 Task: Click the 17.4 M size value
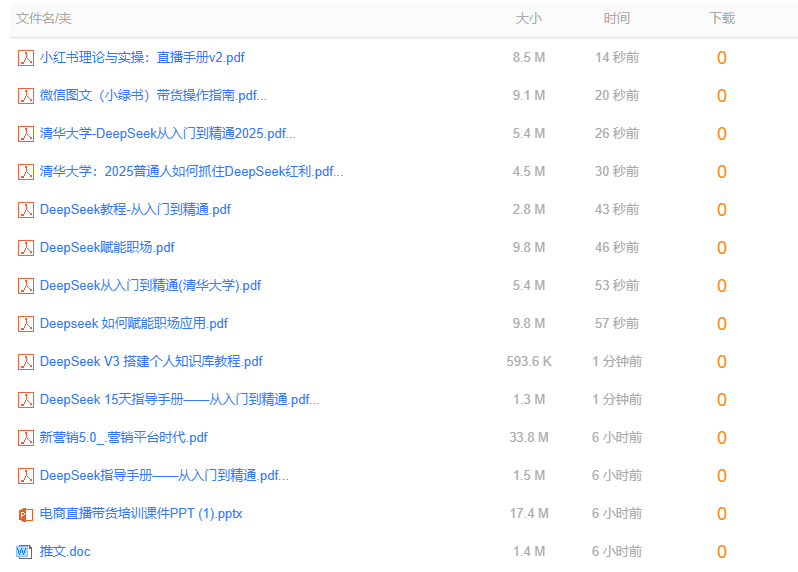pos(529,513)
